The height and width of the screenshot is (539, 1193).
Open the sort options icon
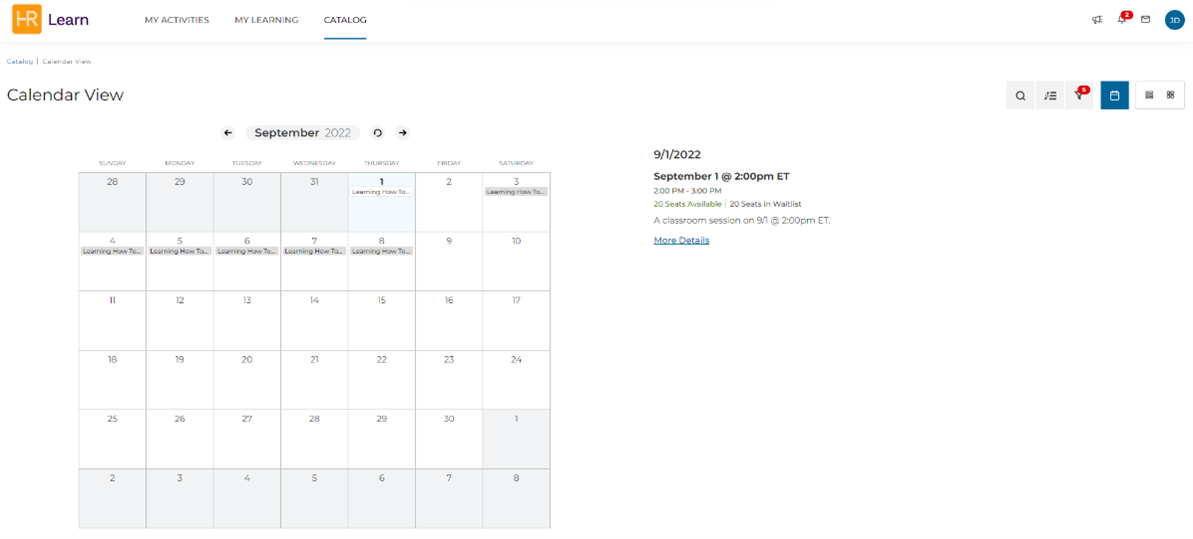[1050, 96]
